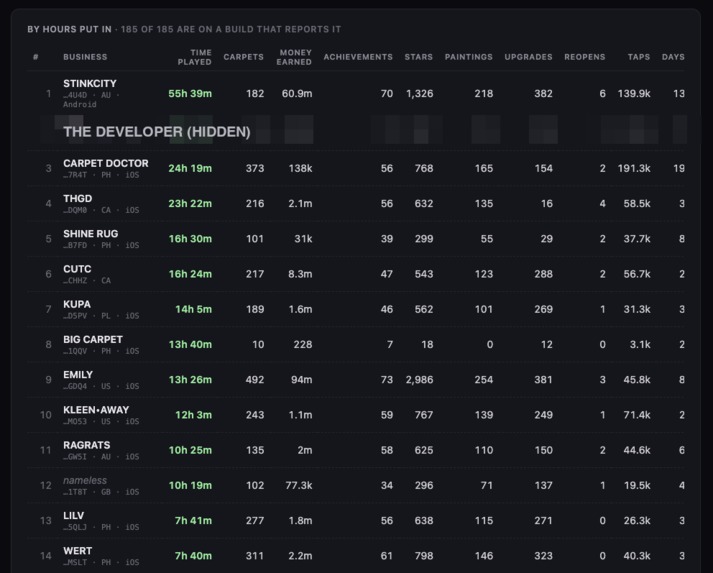Click the Business column header

coord(85,57)
